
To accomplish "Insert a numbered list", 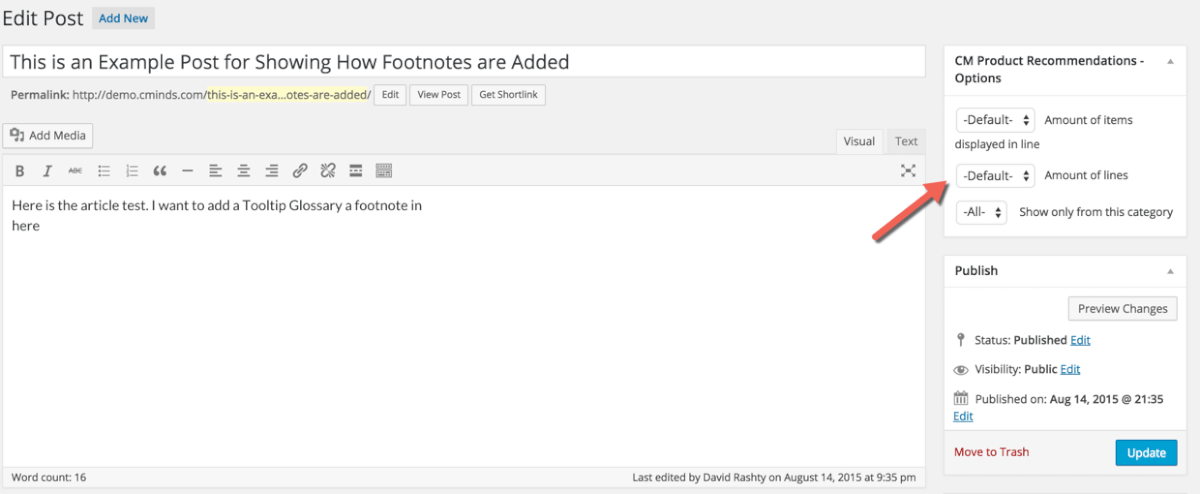I will pos(131,171).
